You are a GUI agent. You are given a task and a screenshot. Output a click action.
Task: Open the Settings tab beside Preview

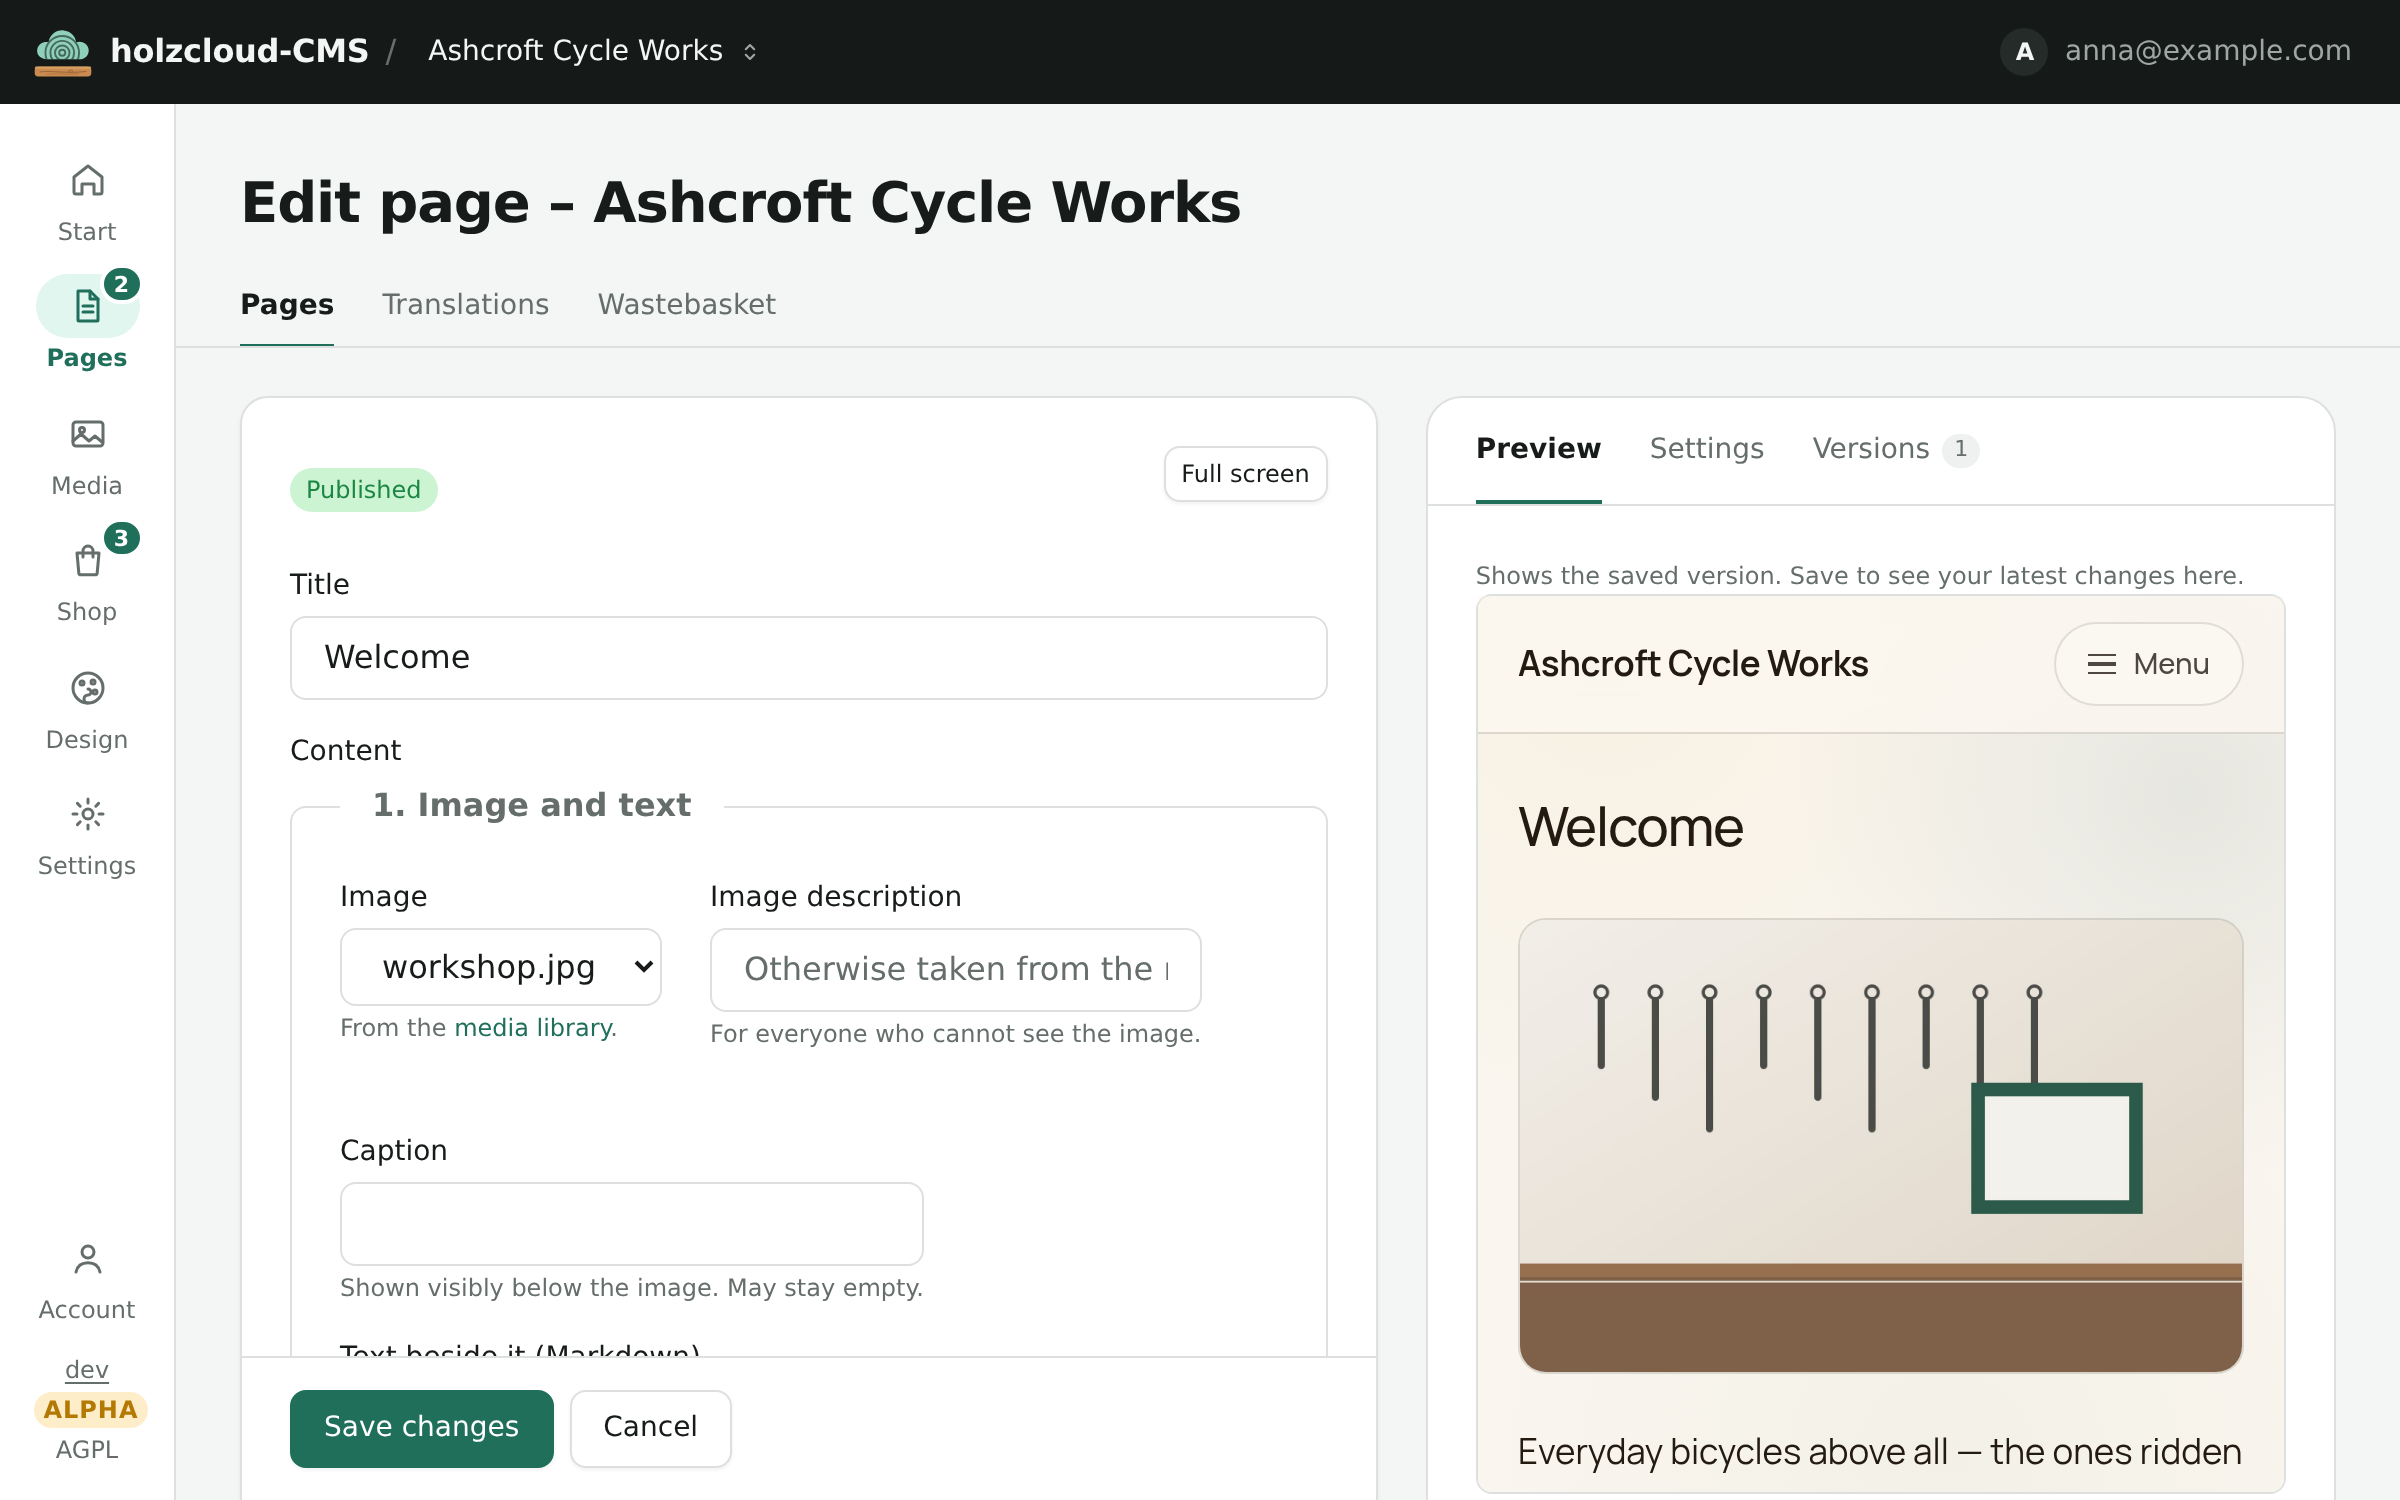(1707, 449)
